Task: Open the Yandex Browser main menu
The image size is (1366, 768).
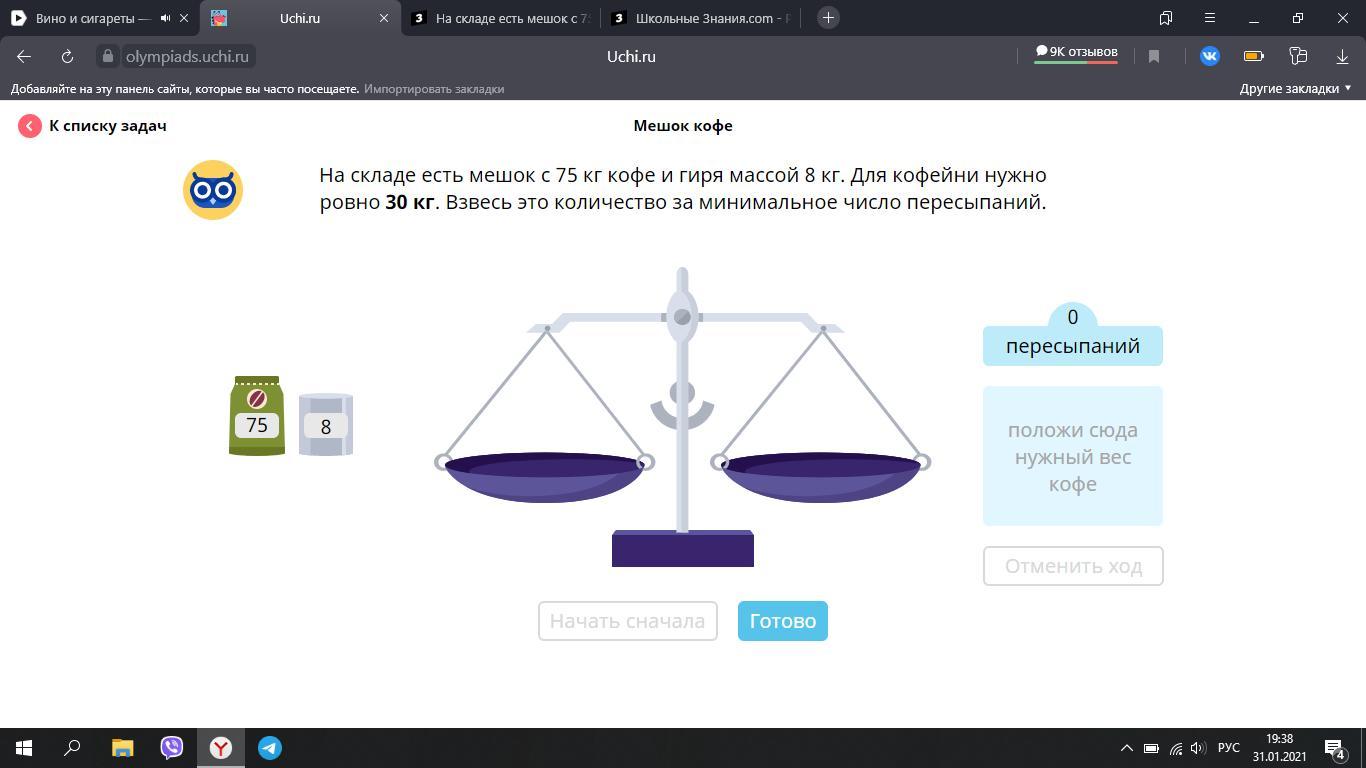Action: [1210, 18]
